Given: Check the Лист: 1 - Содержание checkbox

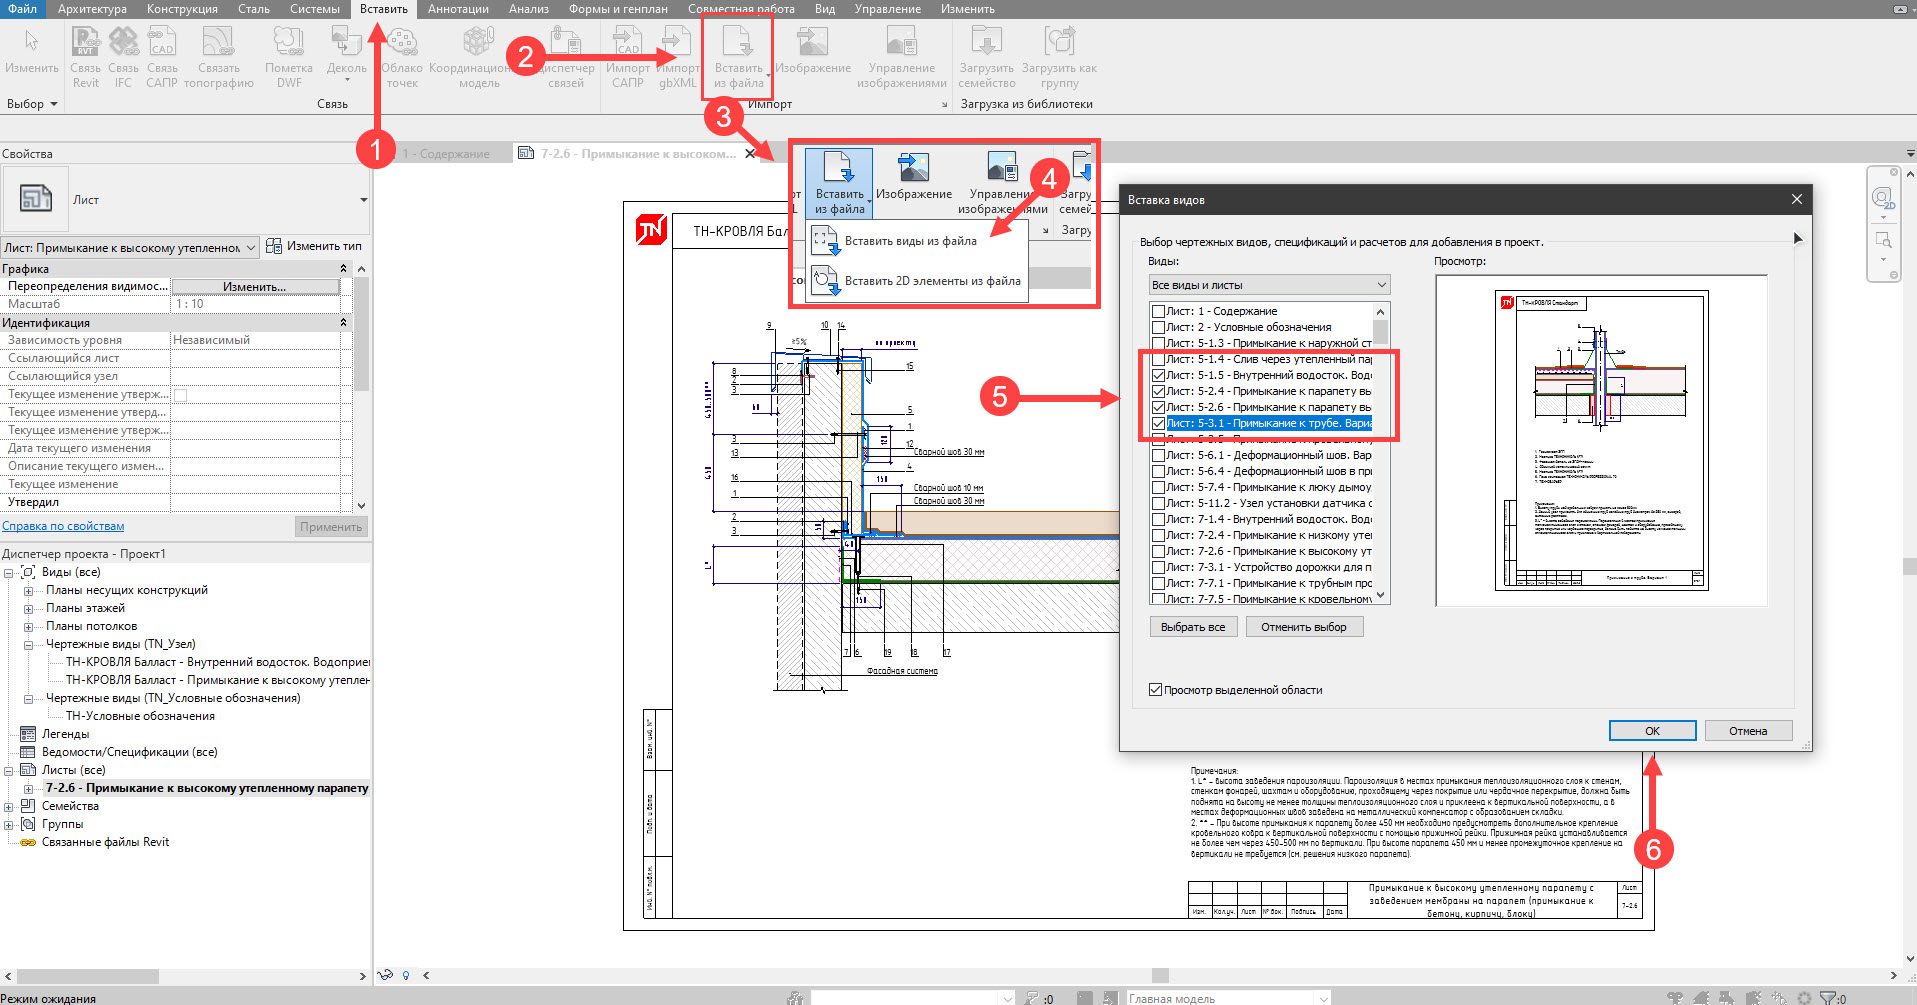Looking at the screenshot, I should [x=1158, y=311].
